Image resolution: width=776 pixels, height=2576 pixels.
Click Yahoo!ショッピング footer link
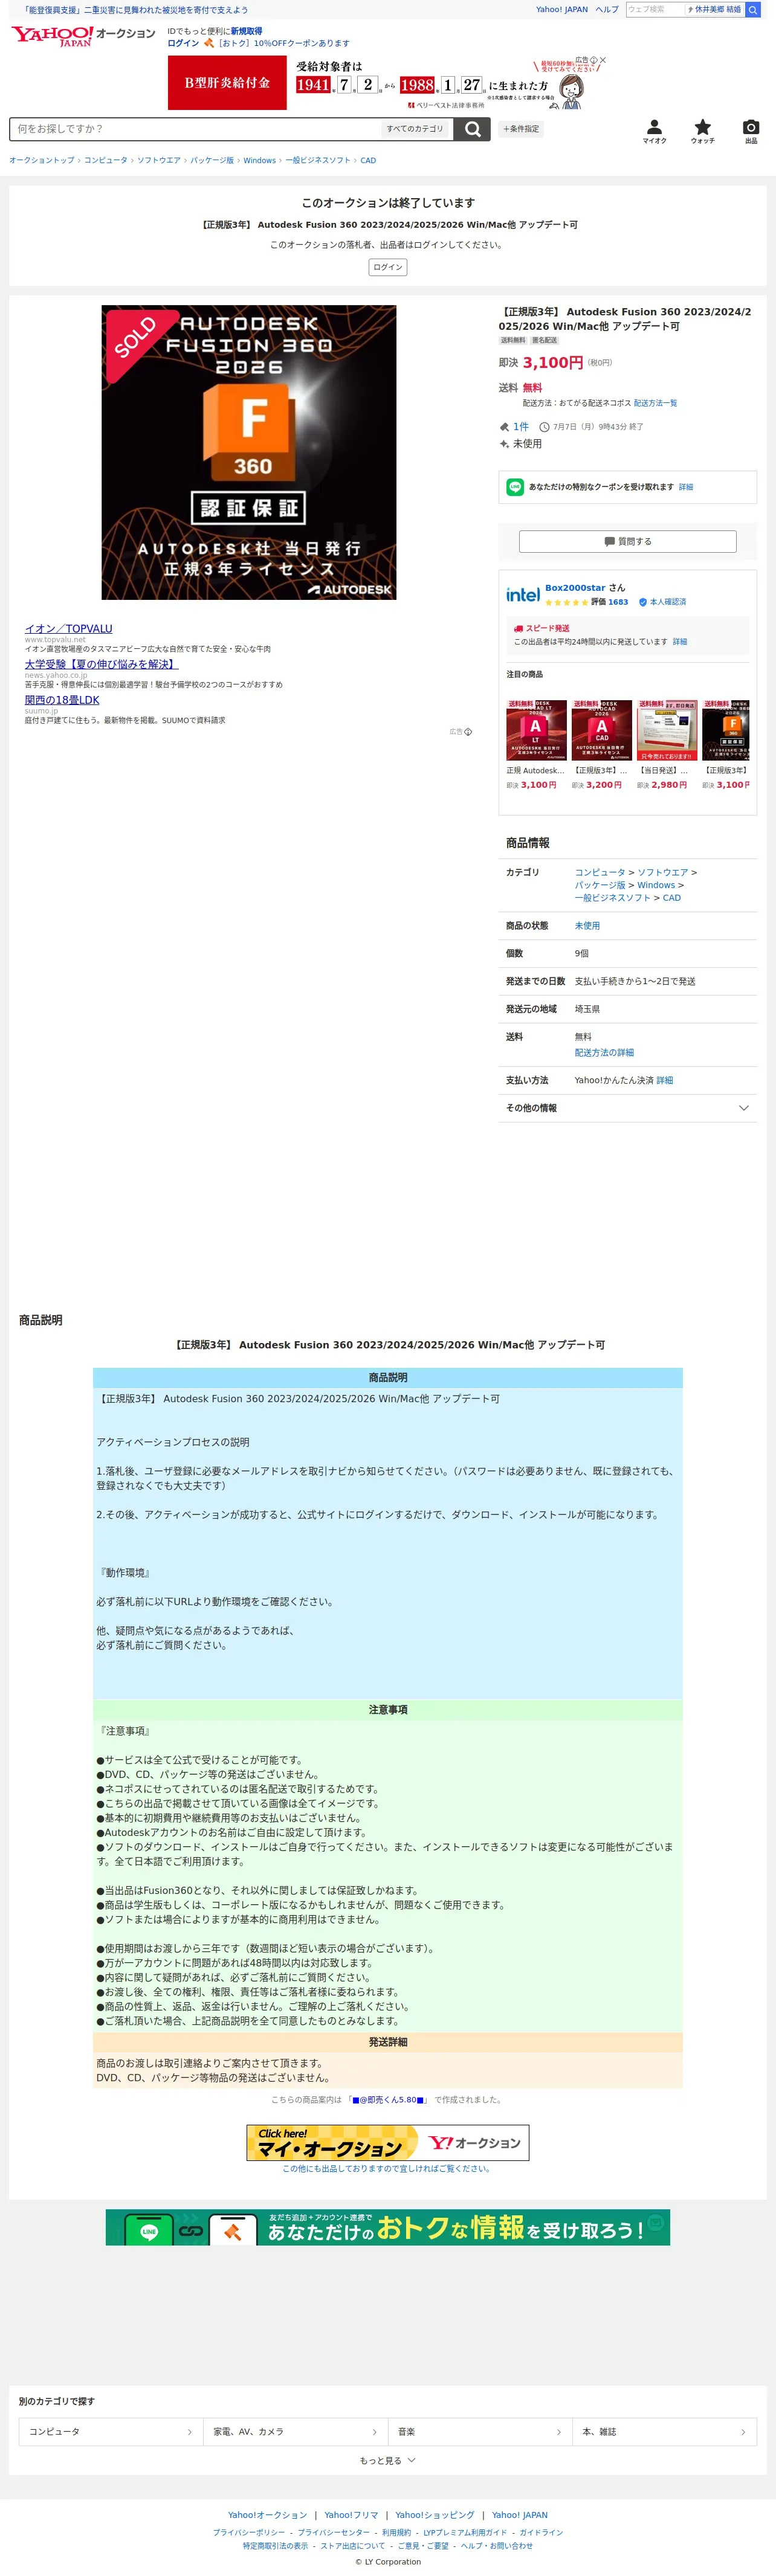[x=435, y=2515]
